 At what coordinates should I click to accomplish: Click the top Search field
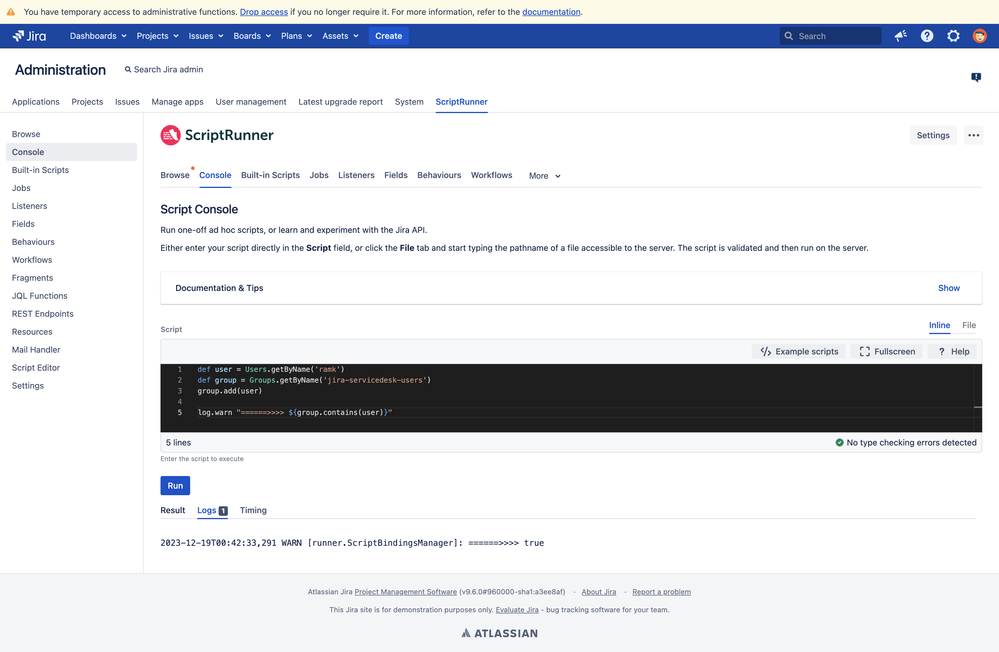click(830, 36)
